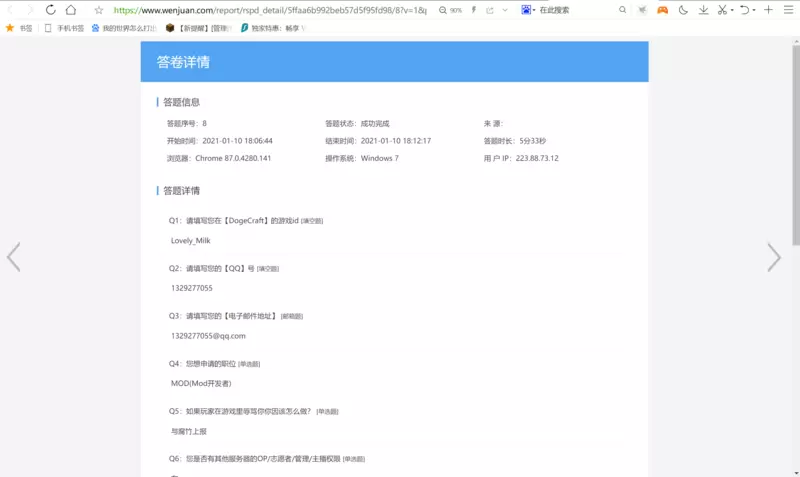Open the 90% zoom level control

(x=450, y=10)
